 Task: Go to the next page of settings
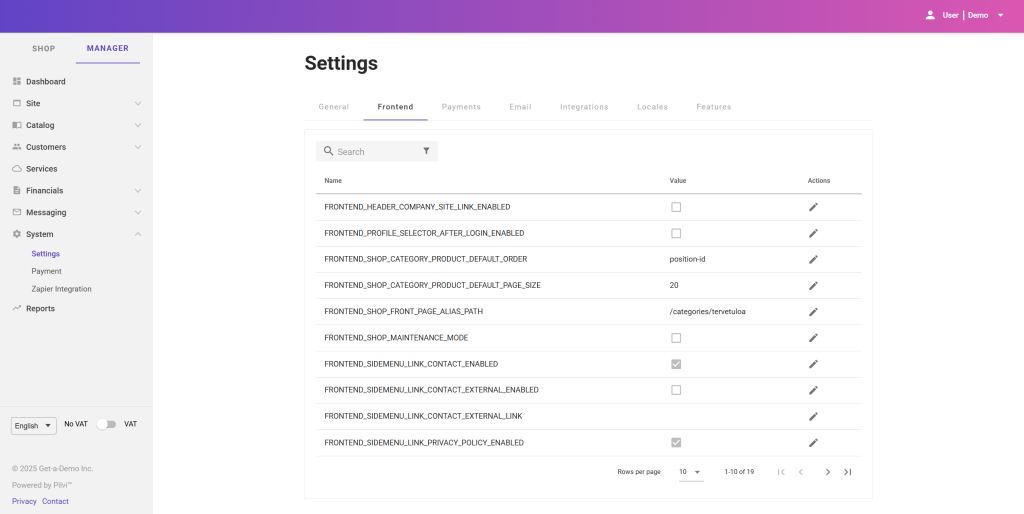coord(827,472)
